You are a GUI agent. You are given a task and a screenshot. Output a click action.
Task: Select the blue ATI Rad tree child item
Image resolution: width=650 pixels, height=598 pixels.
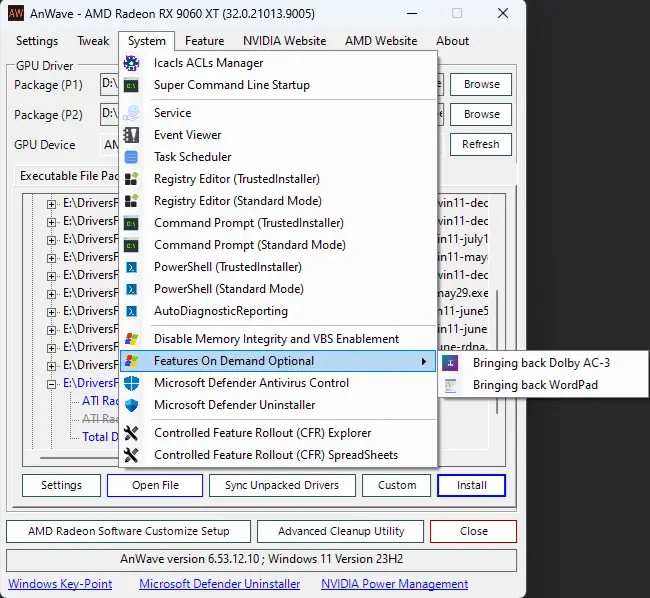coord(100,401)
